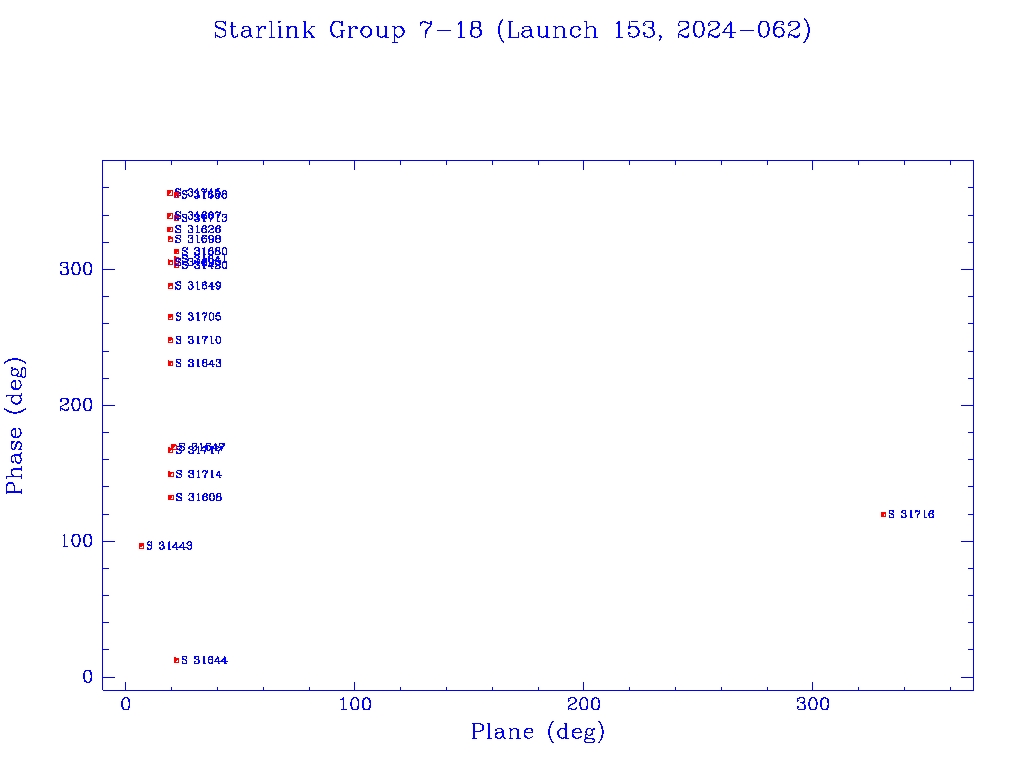Select the red marker beside S 31443

[x=141, y=546]
